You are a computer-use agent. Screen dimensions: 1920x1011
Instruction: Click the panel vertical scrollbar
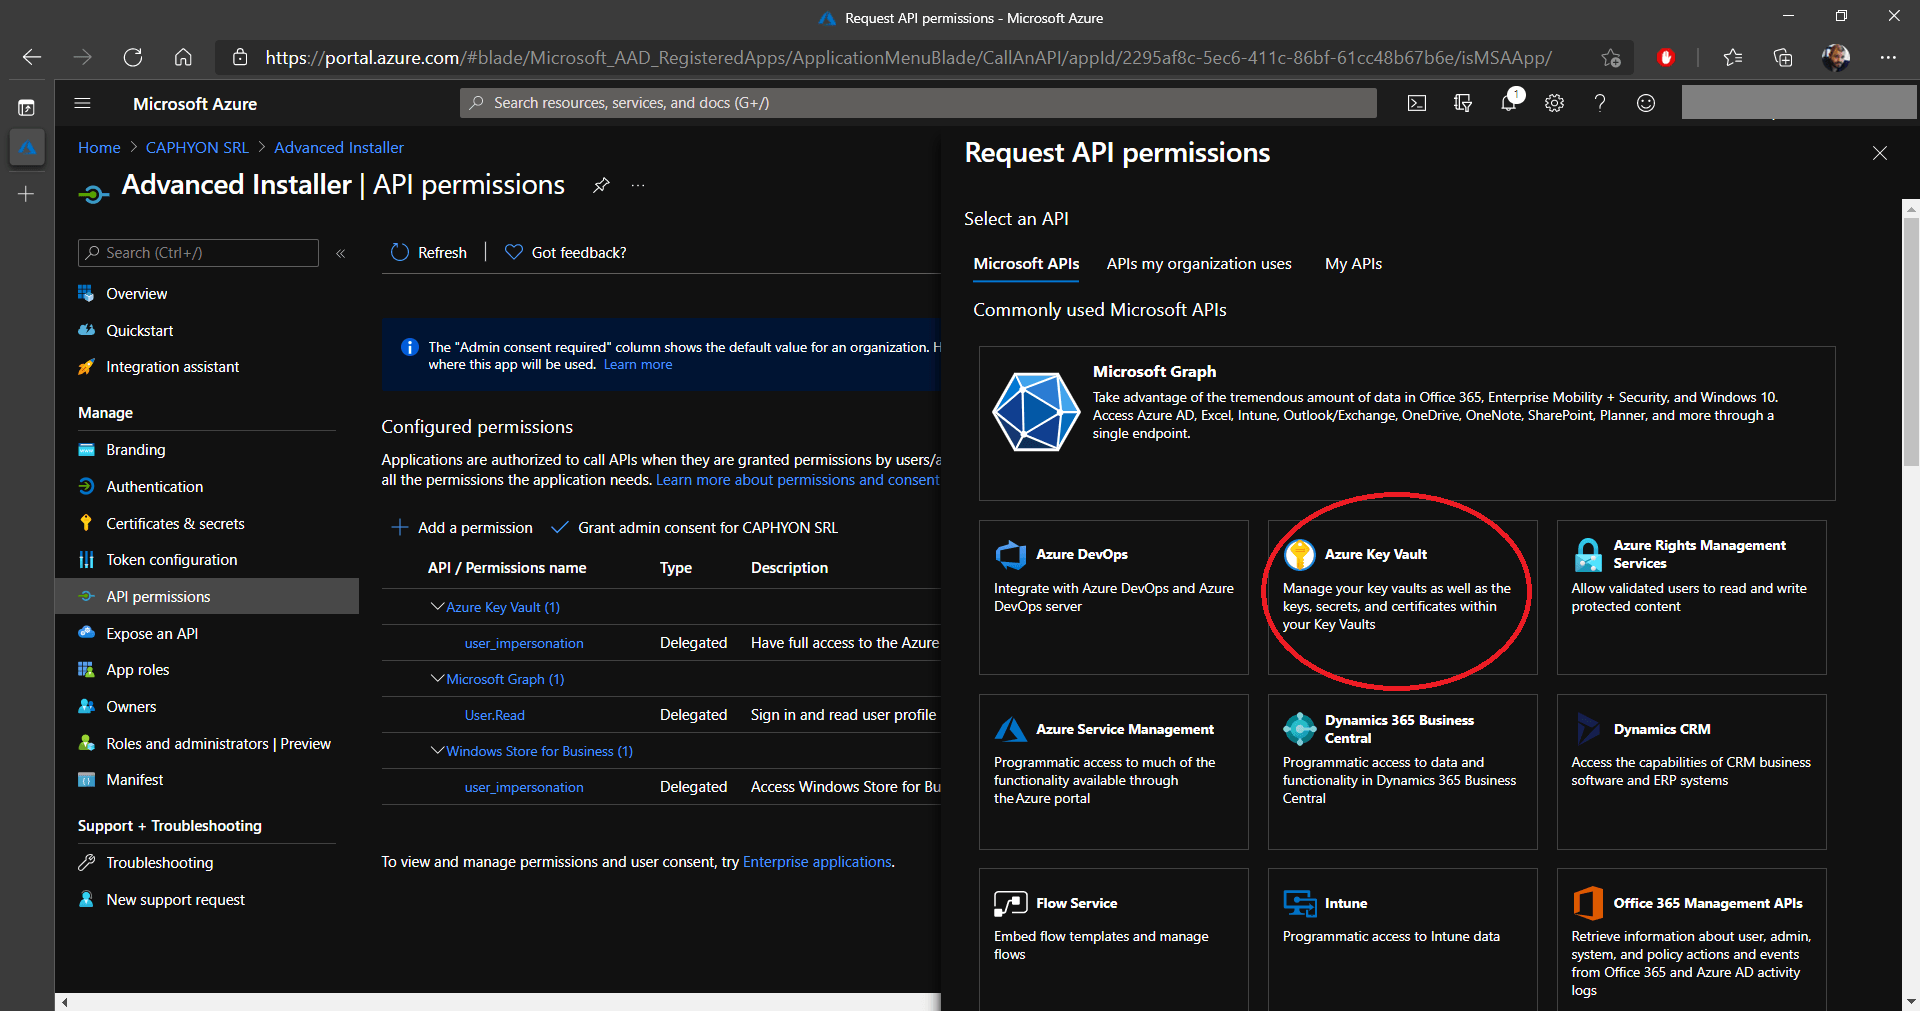click(x=1911, y=341)
